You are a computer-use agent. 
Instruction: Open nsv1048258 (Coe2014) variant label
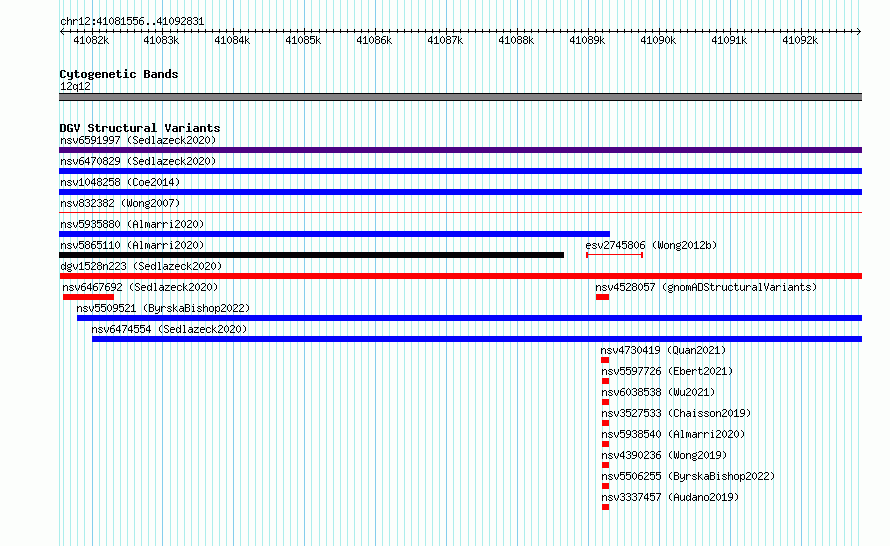pyautogui.click(x=120, y=182)
